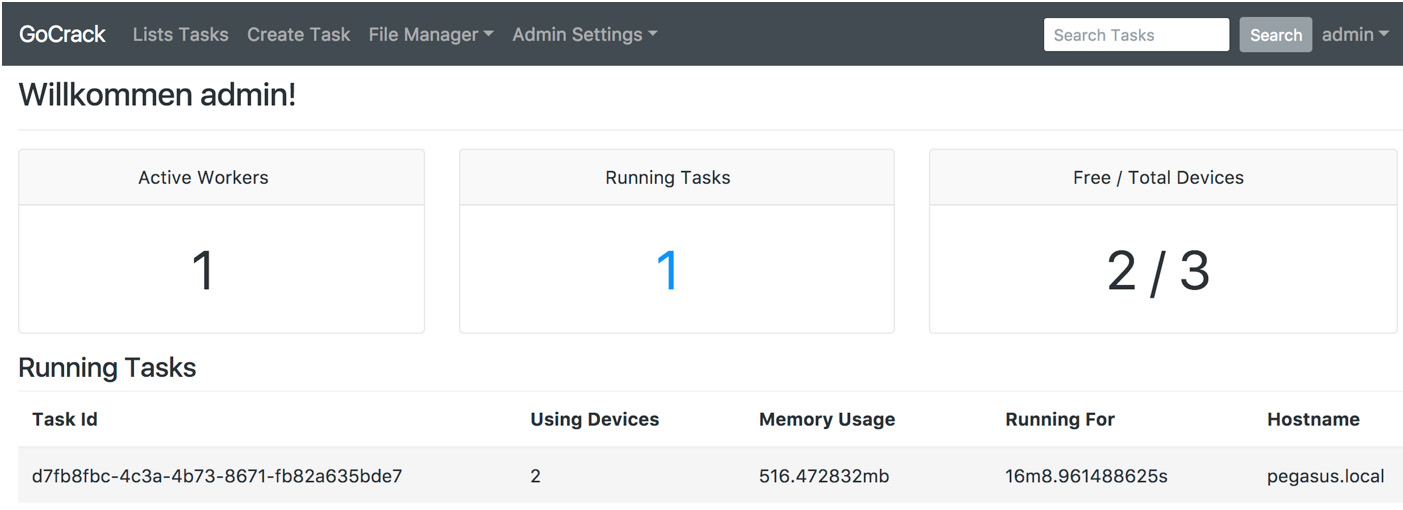Click the Using Devices column header
Viewport: 1403px width, 510px height.
point(594,419)
